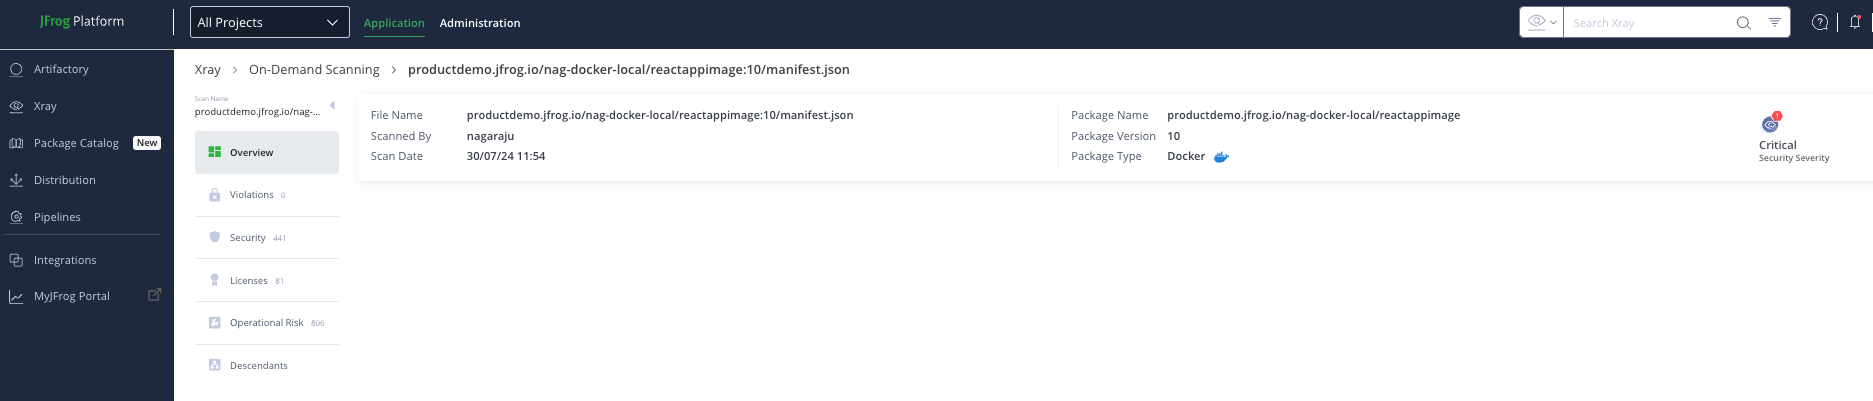Image resolution: width=1873 pixels, height=401 pixels.
Task: Open Pipelines menu item
Action: [x=57, y=217]
